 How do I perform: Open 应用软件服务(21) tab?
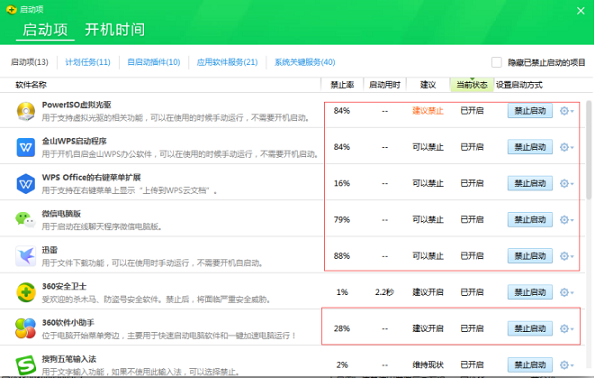click(227, 62)
